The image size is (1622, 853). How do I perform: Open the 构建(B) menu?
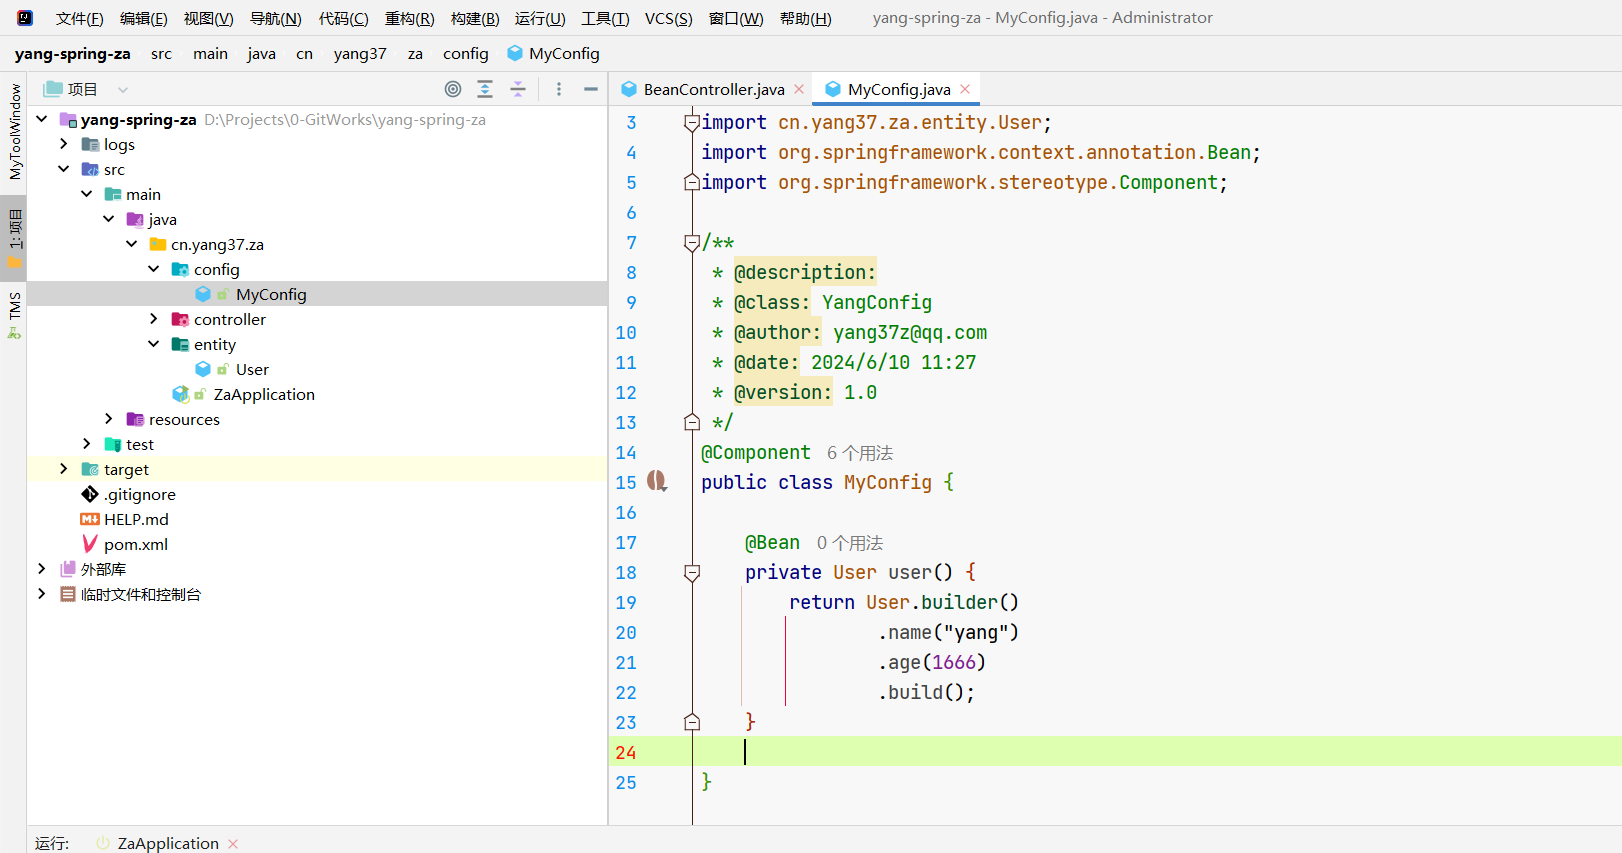475,18
